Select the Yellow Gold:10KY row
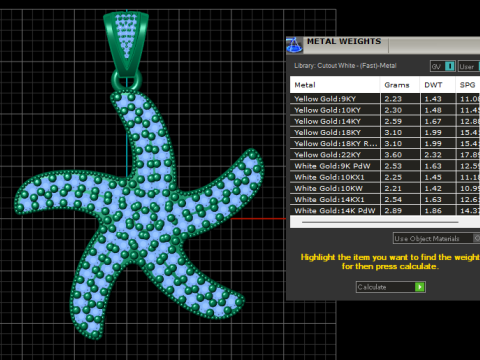Screen dimensions: 480x360 tap(385, 110)
